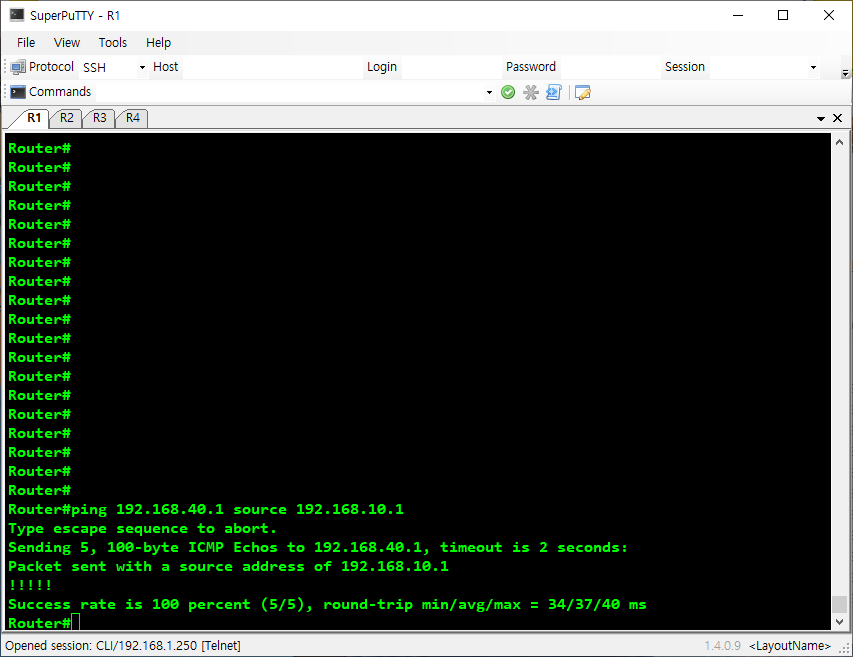
Task: Open the toolbar overflow arrow at right edge
Action: pyautogui.click(x=845, y=73)
